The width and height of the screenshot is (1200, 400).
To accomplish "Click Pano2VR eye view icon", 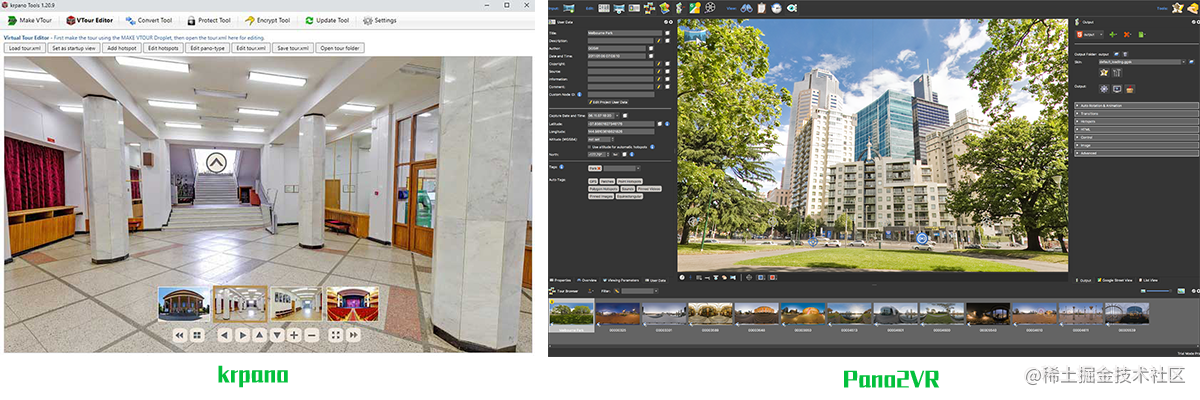I will (791, 8).
